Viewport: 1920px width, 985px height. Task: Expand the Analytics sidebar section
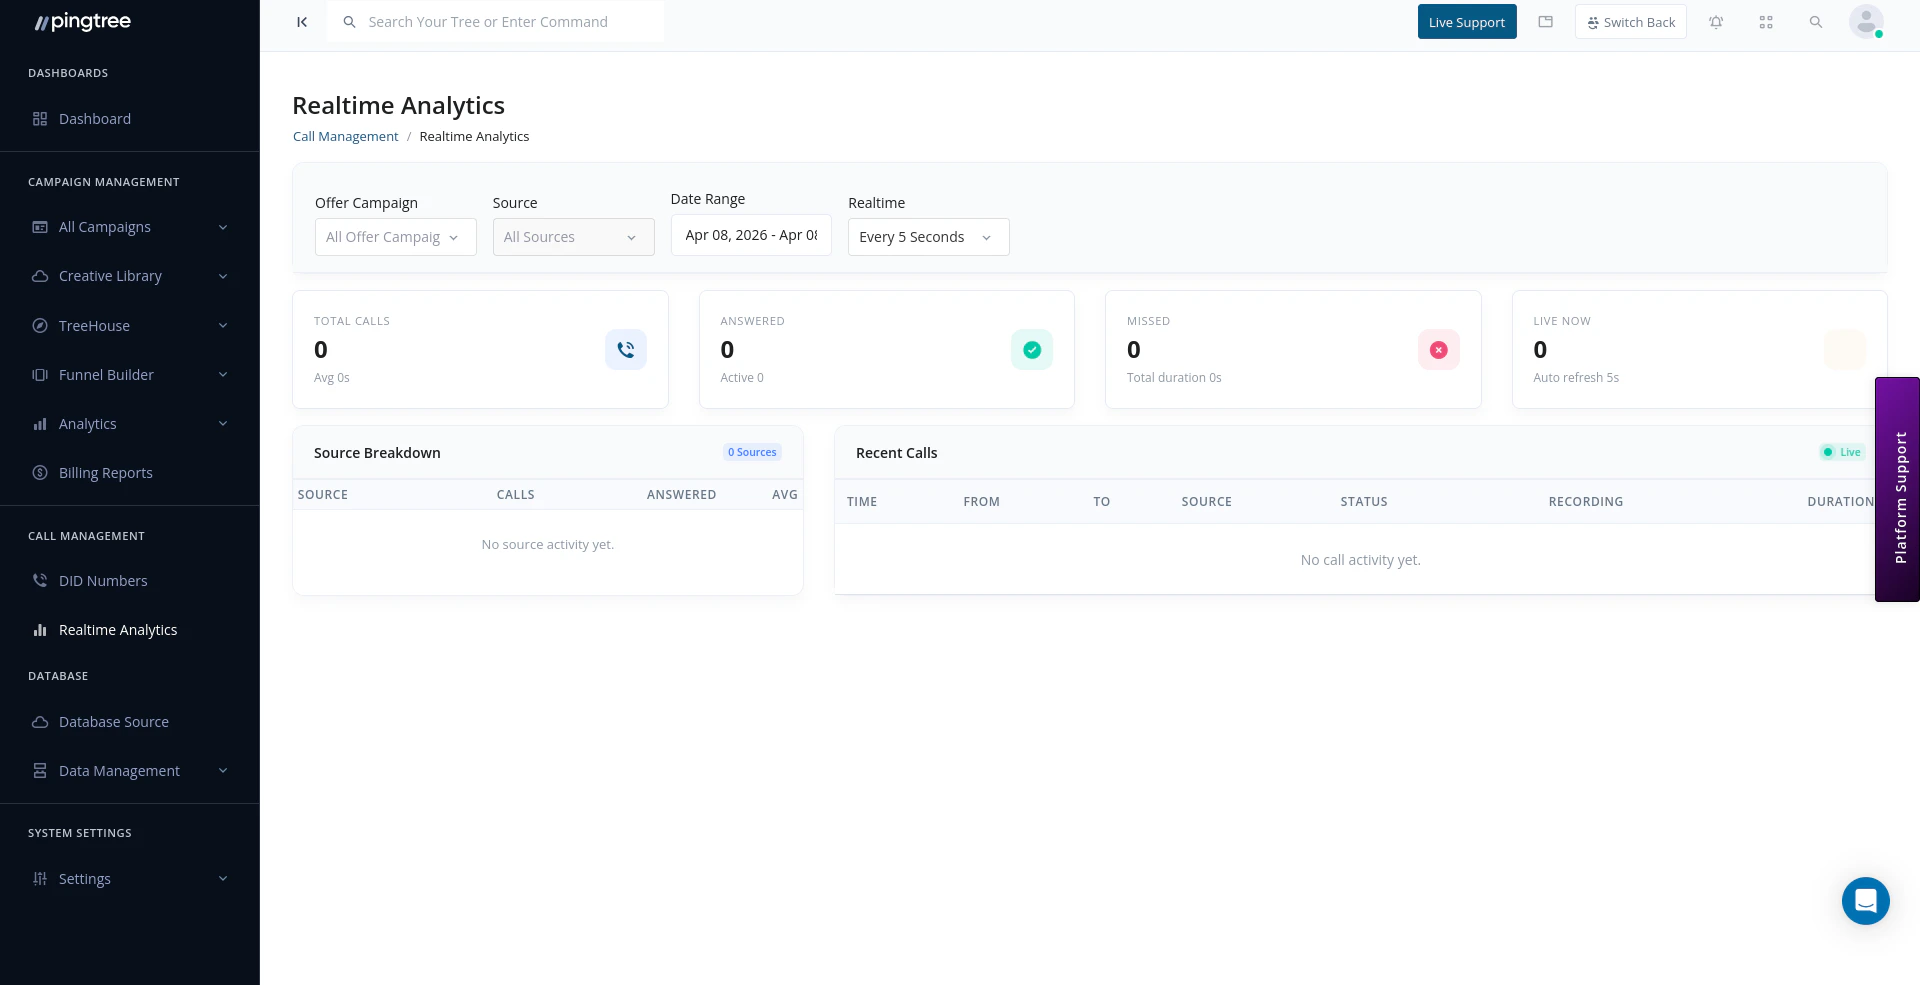point(88,423)
